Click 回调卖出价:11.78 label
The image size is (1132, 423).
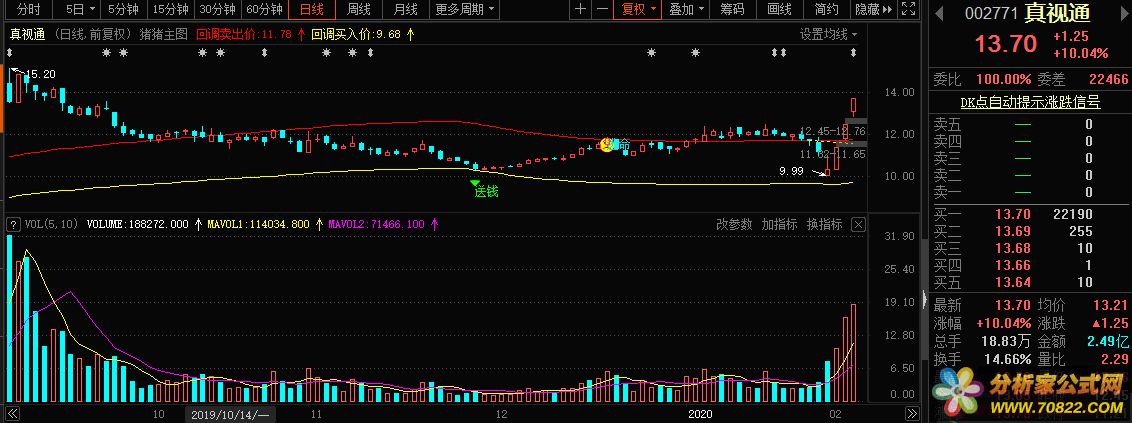point(244,34)
